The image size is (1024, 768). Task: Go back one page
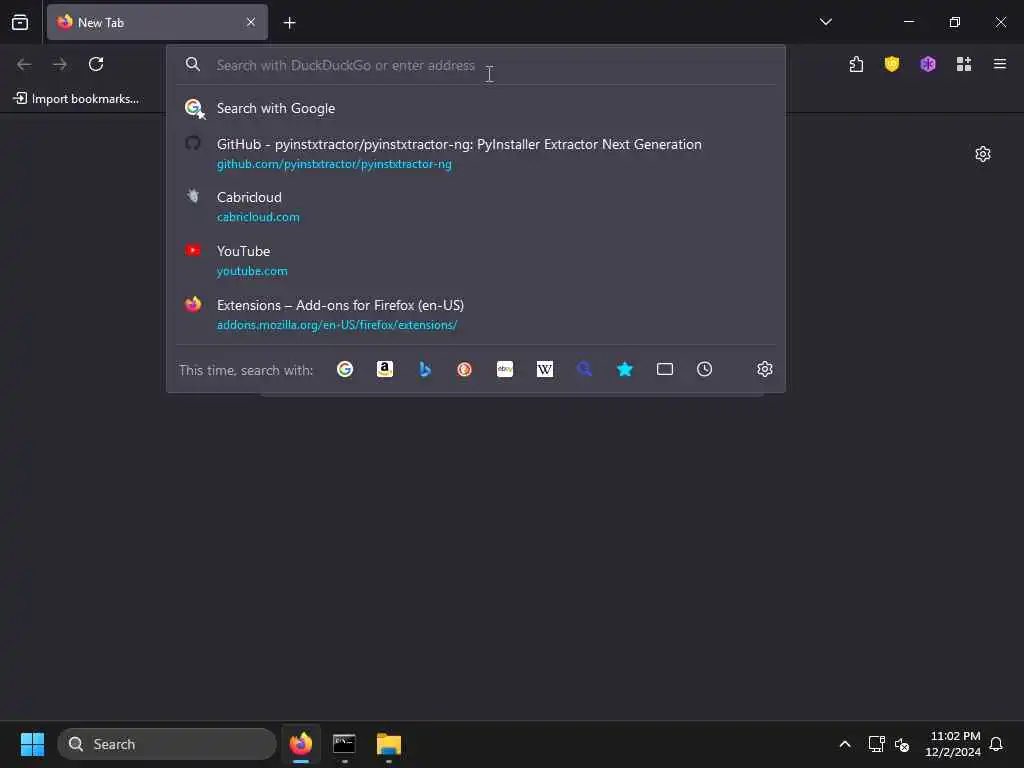pos(24,64)
